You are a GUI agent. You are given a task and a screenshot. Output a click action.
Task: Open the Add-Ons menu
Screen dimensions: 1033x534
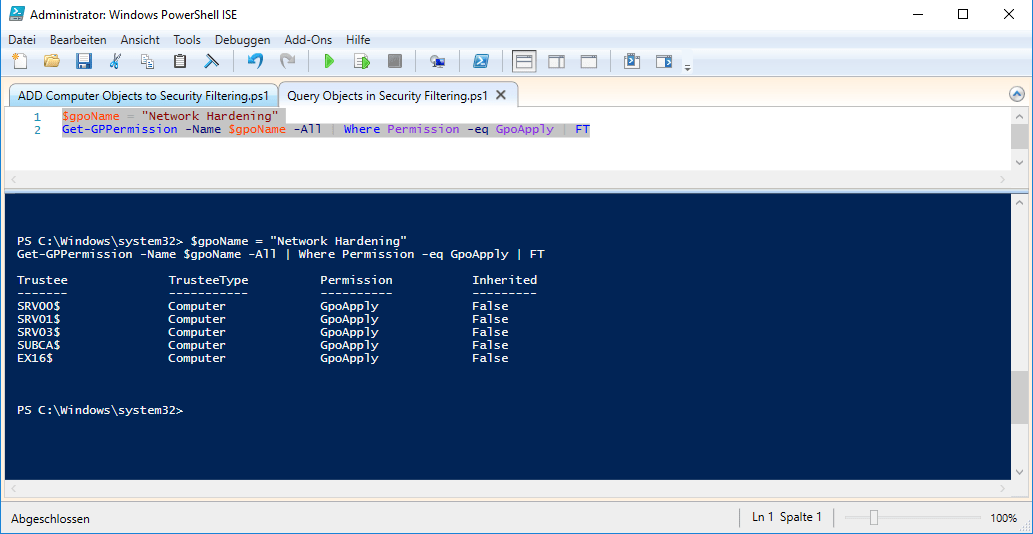click(309, 40)
